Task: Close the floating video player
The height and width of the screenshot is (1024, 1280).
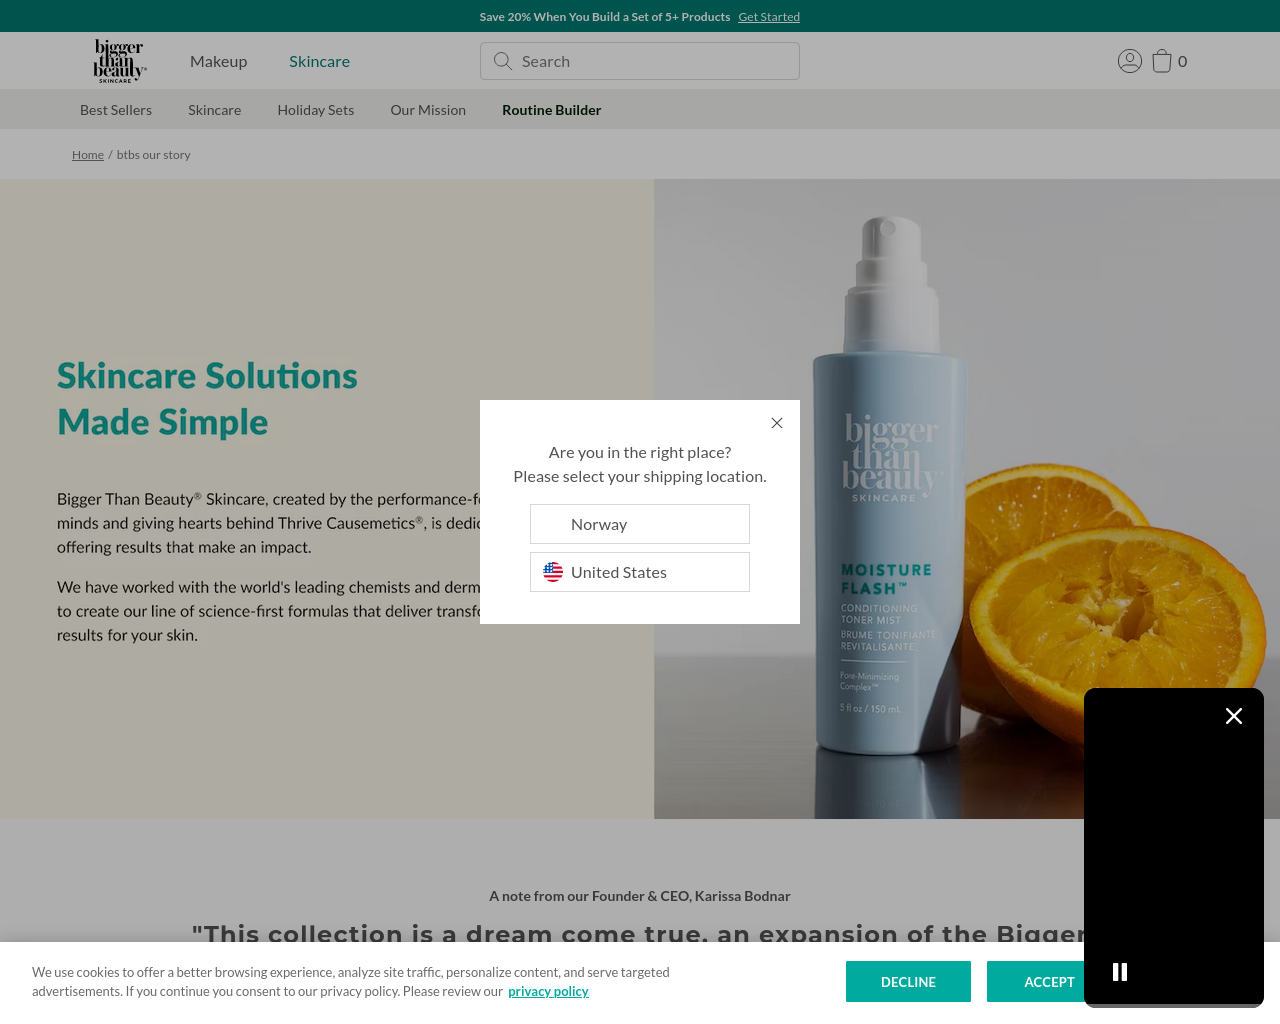Action: click(1234, 716)
